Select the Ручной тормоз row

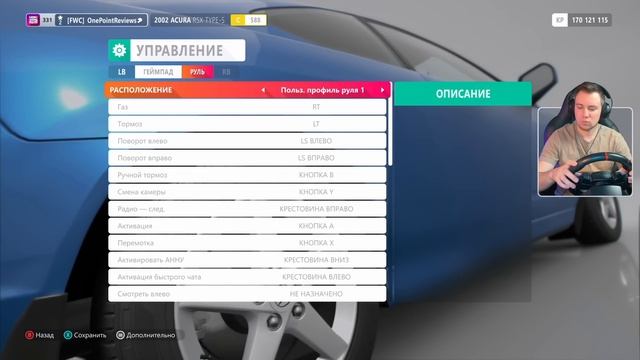click(247, 175)
